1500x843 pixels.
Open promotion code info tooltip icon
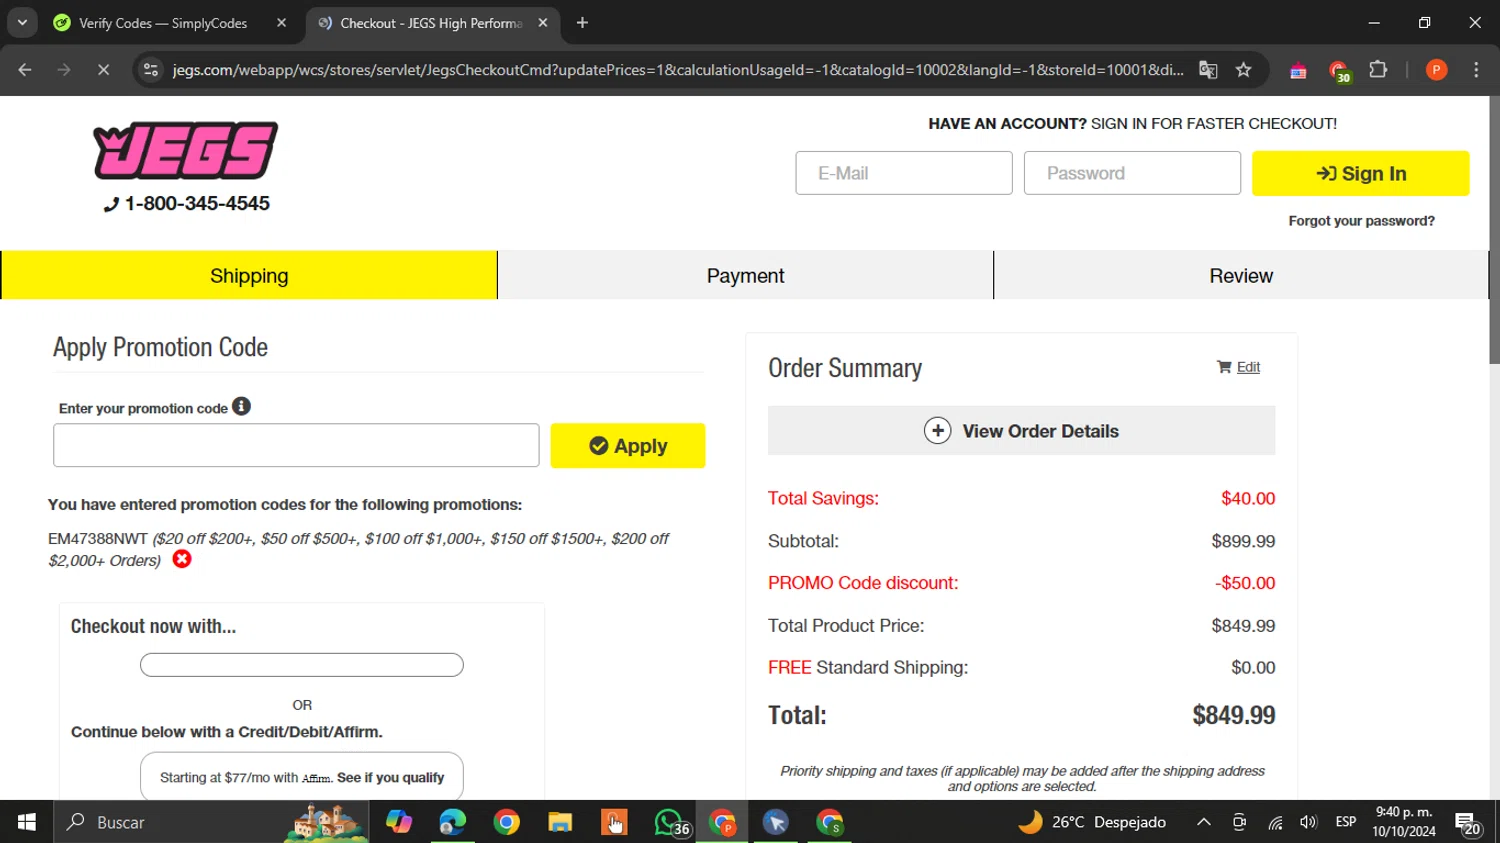point(241,406)
